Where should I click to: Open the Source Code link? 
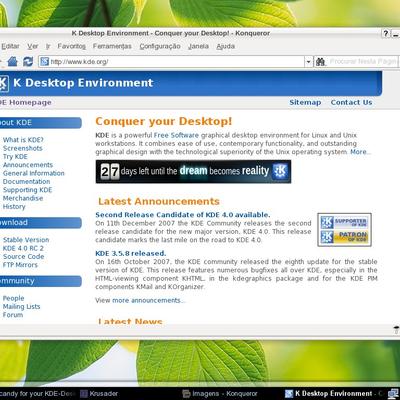pyautogui.click(x=24, y=256)
